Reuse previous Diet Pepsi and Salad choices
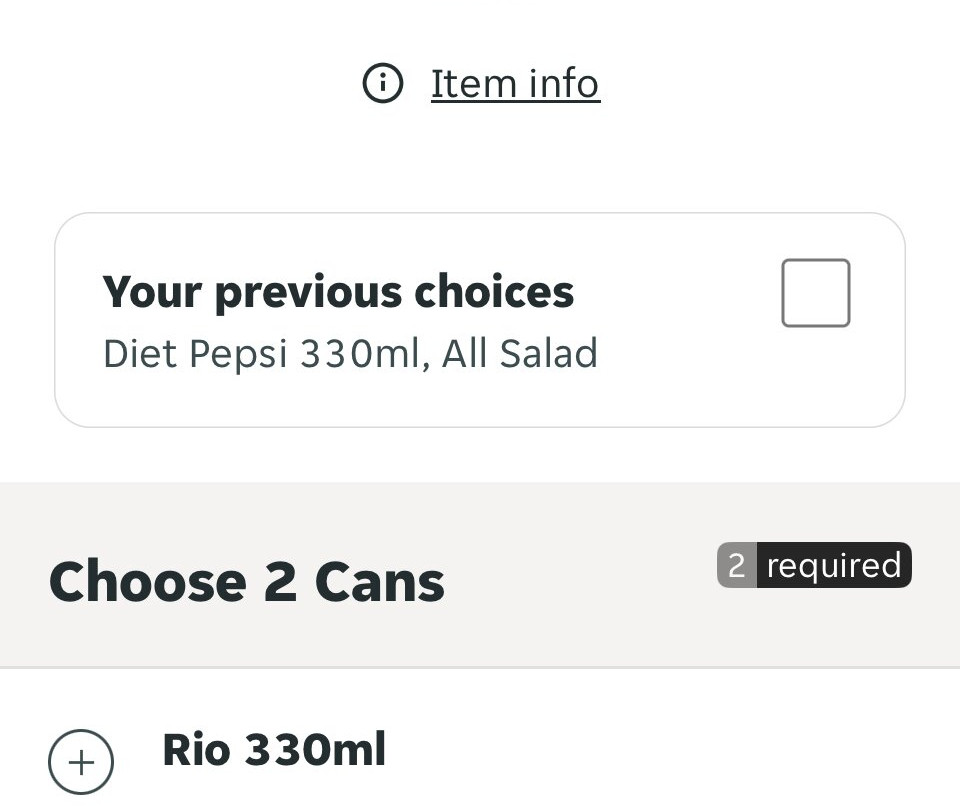This screenshot has width=960, height=808. tap(815, 293)
